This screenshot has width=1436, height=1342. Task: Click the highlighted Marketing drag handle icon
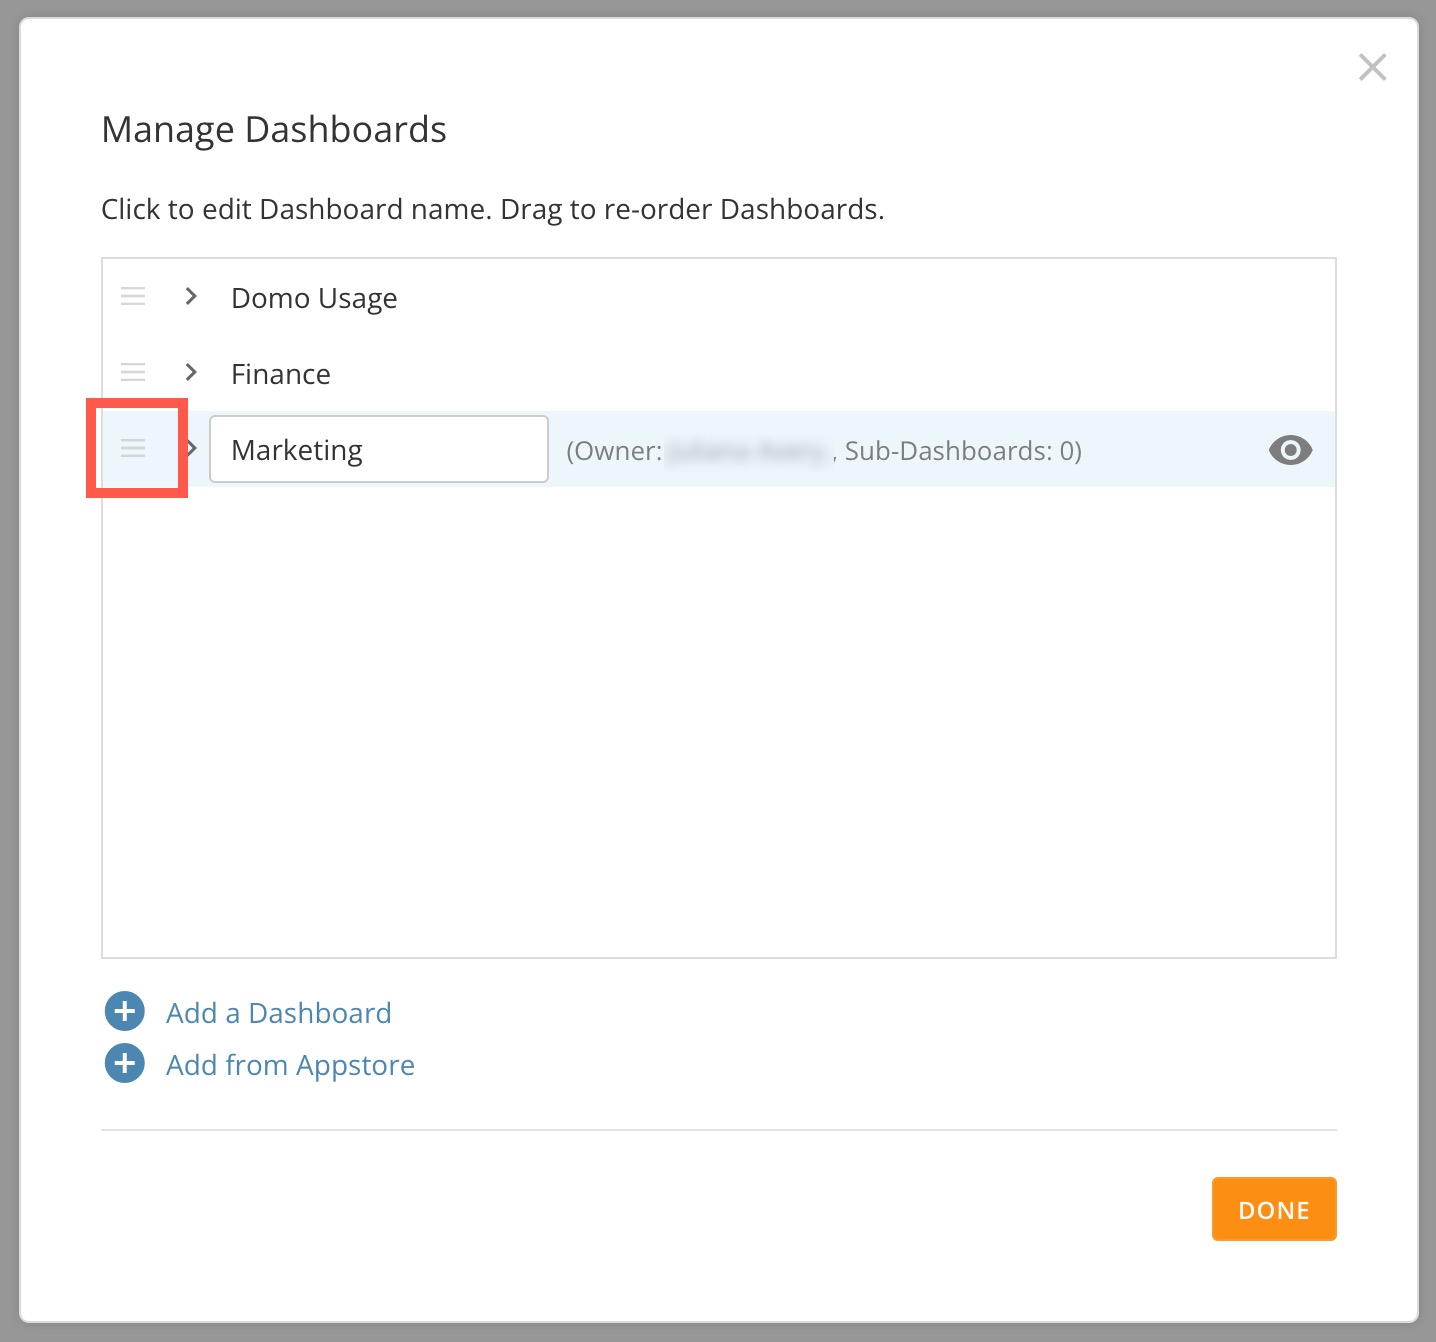click(x=133, y=449)
